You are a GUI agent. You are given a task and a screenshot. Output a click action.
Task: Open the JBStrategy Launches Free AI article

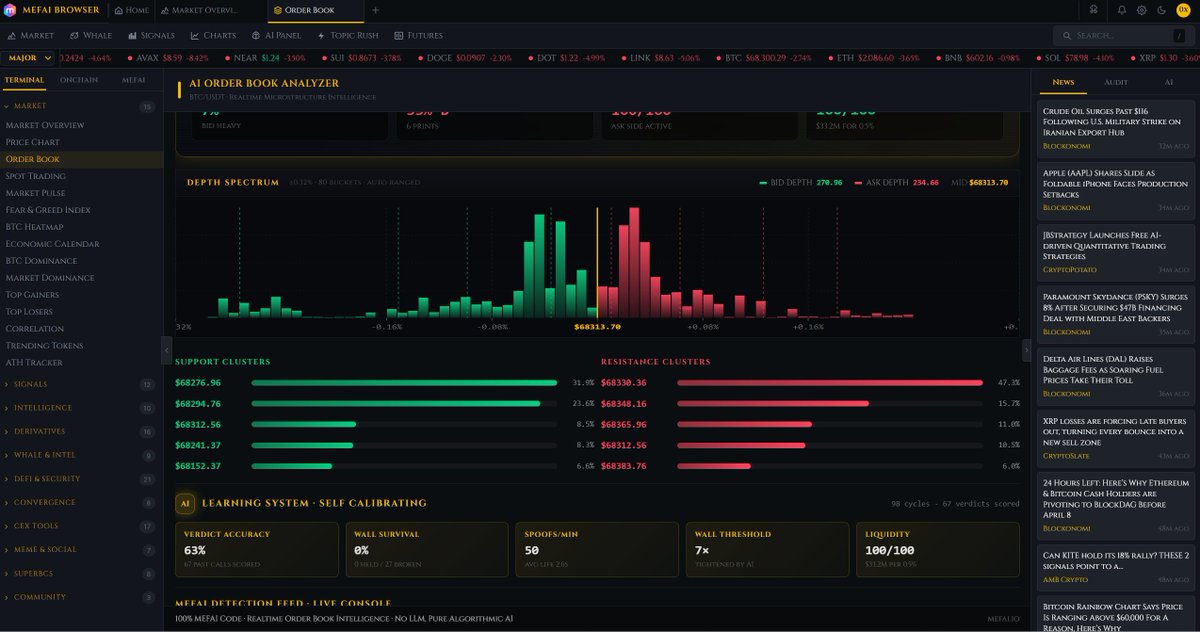click(1116, 251)
